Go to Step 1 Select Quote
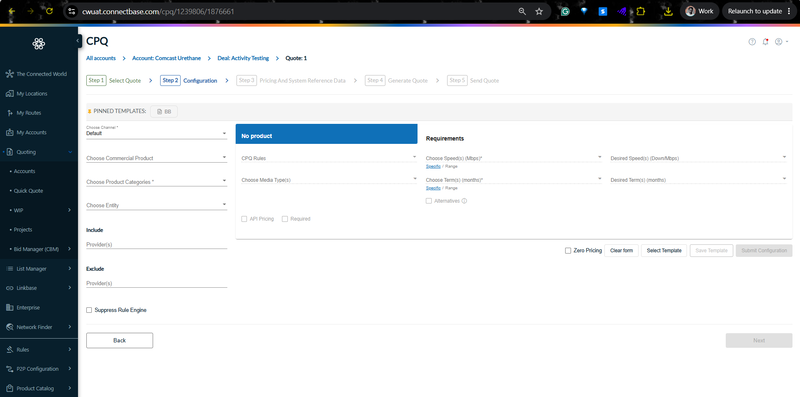The height and width of the screenshot is (397, 800). click(114, 81)
